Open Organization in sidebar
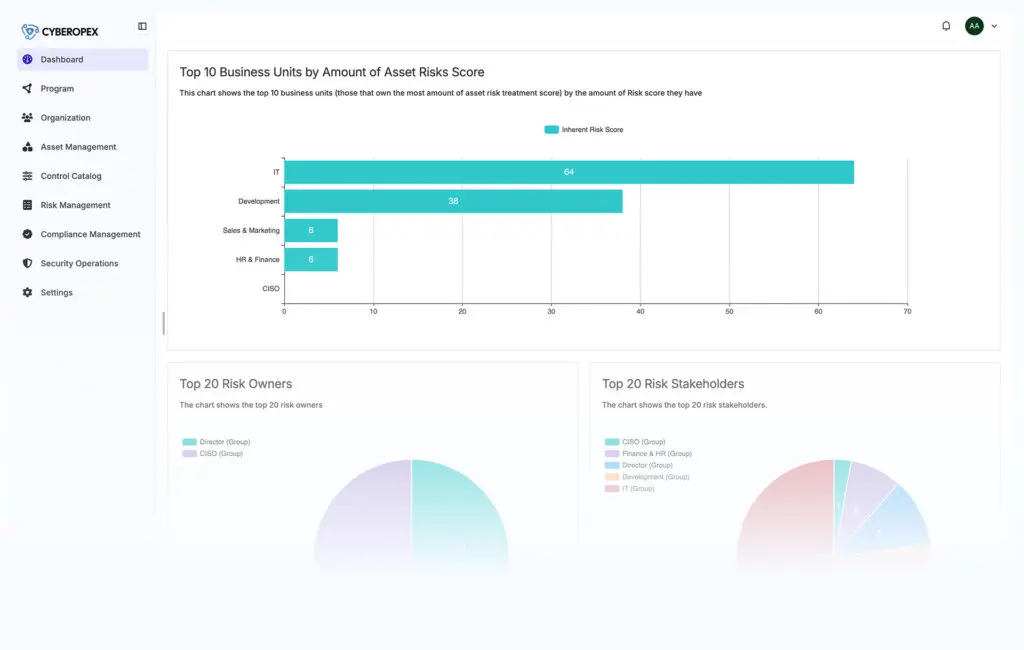1024x650 pixels. pos(83,118)
